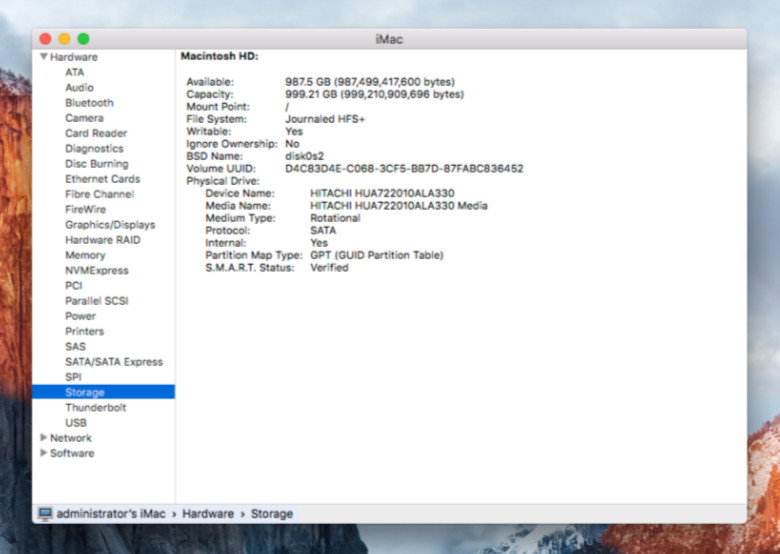Screen dimensions: 780x554
Task: Click the Capacity value 999.21 GB
Action: 374,94
